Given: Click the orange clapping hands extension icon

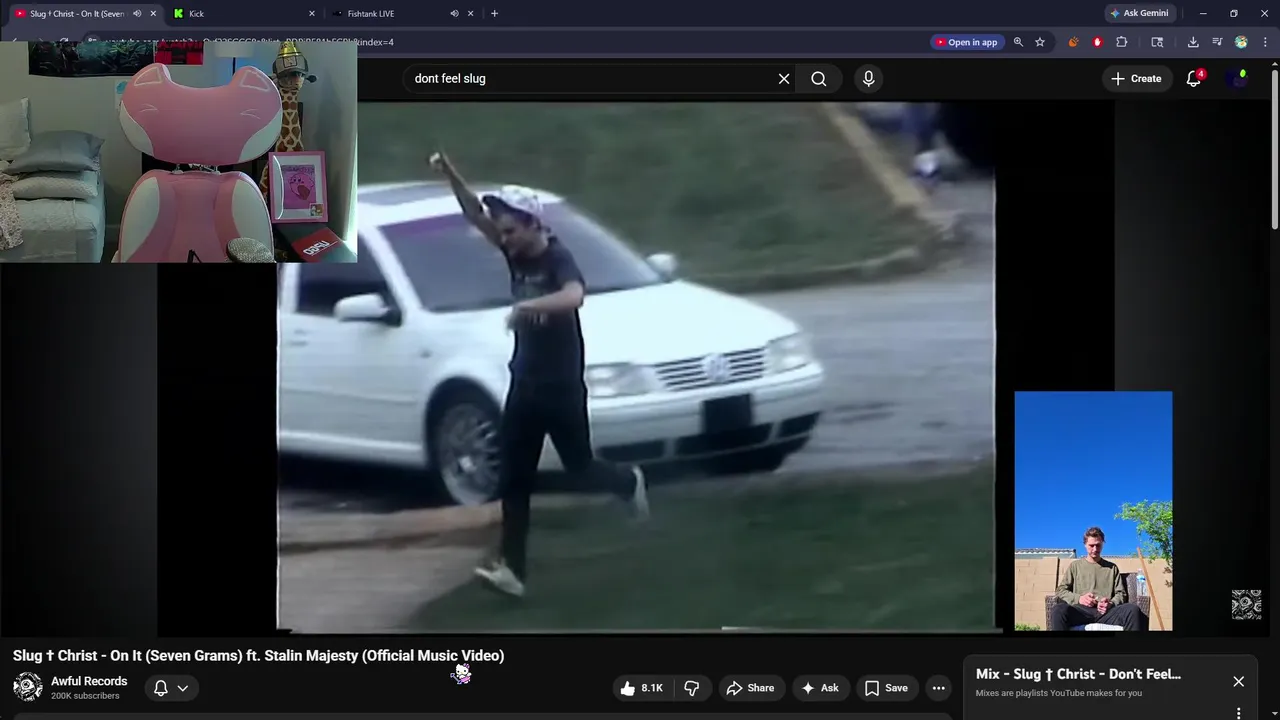Looking at the screenshot, I should [x=1073, y=42].
